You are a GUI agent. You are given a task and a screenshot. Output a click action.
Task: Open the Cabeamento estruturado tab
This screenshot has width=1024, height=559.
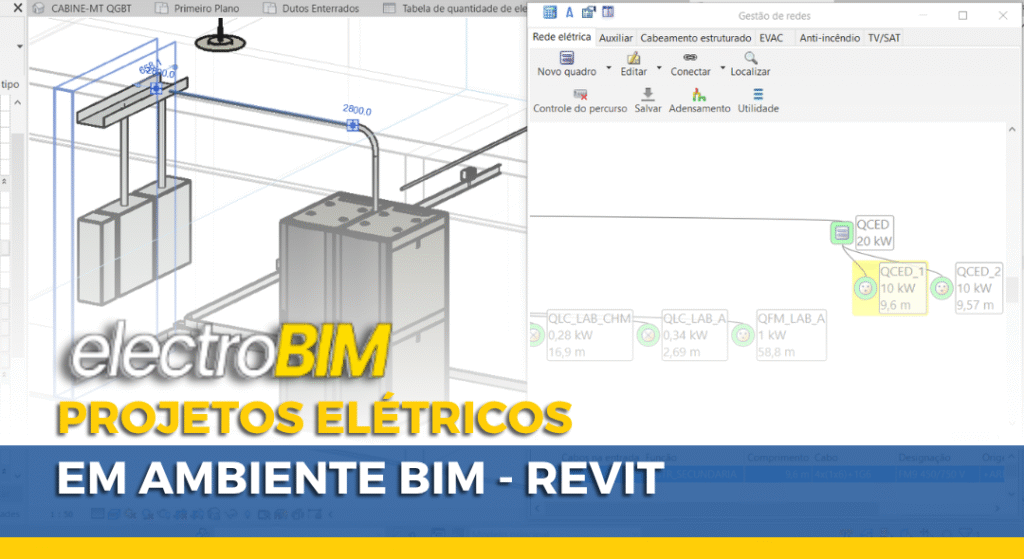pyautogui.click(x=696, y=38)
